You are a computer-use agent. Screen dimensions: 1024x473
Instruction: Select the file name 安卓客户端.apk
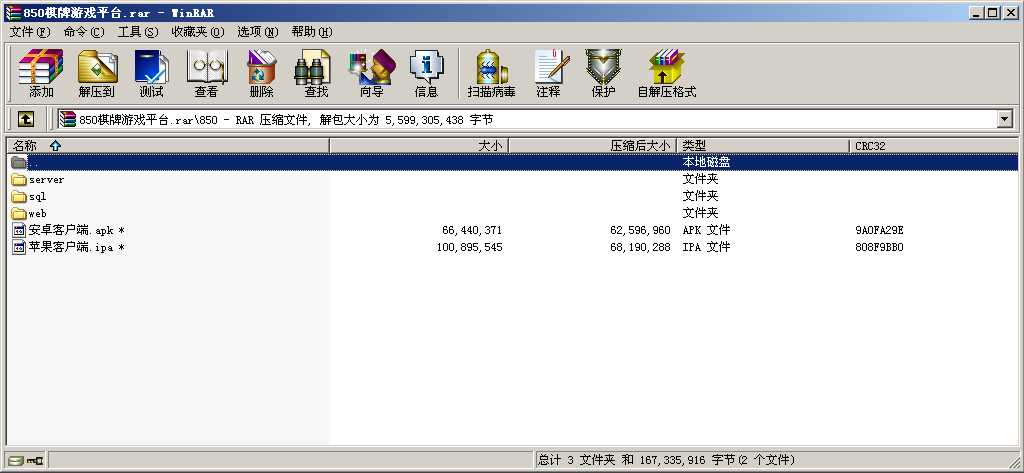[76, 230]
